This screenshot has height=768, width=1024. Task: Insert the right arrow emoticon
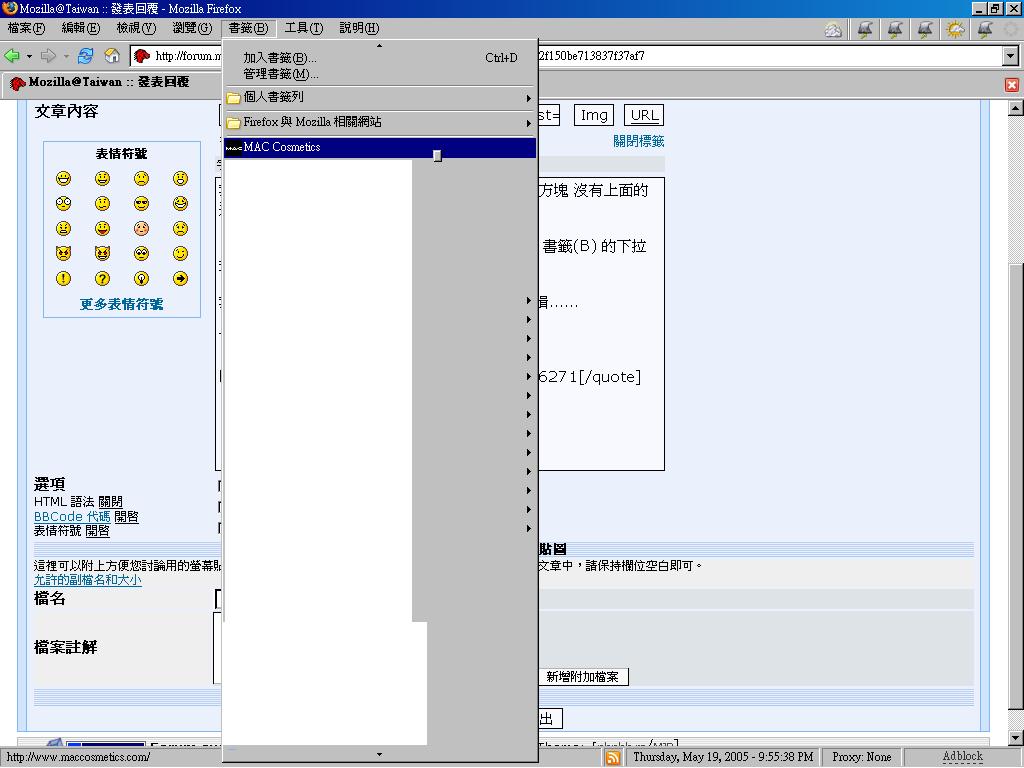tap(180, 279)
